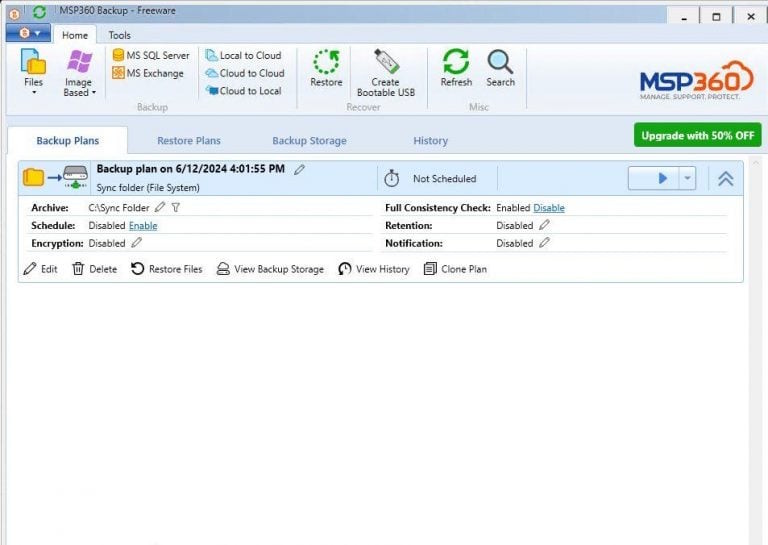Viewport: 768px width, 545px height.
Task: Edit the Encryption setting pencil
Action: (x=137, y=243)
